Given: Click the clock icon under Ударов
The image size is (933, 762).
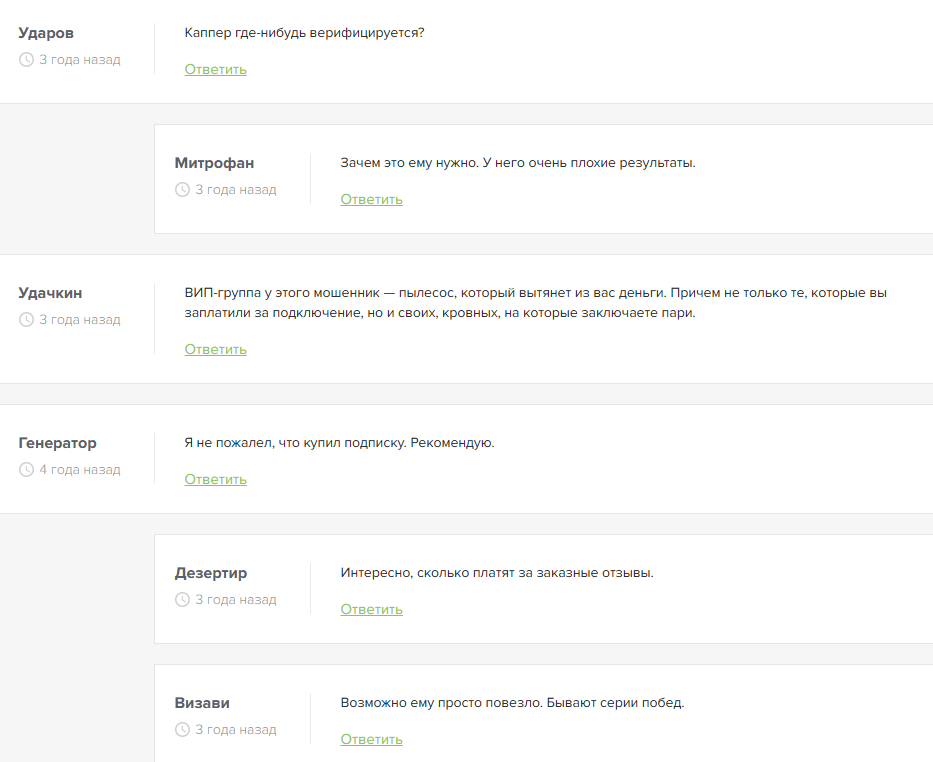Looking at the screenshot, I should coord(26,60).
